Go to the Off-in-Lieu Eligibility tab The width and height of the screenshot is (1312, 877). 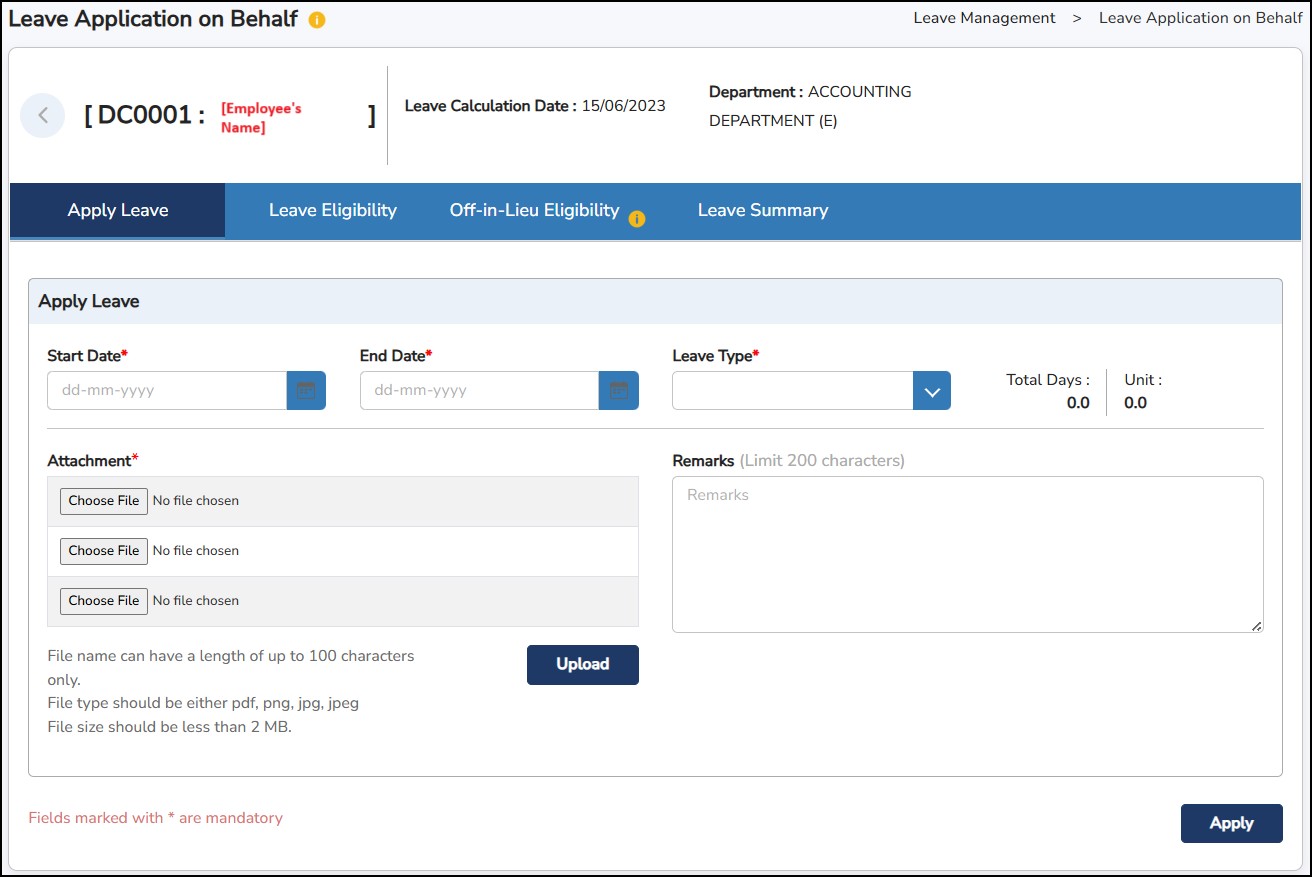(x=534, y=211)
